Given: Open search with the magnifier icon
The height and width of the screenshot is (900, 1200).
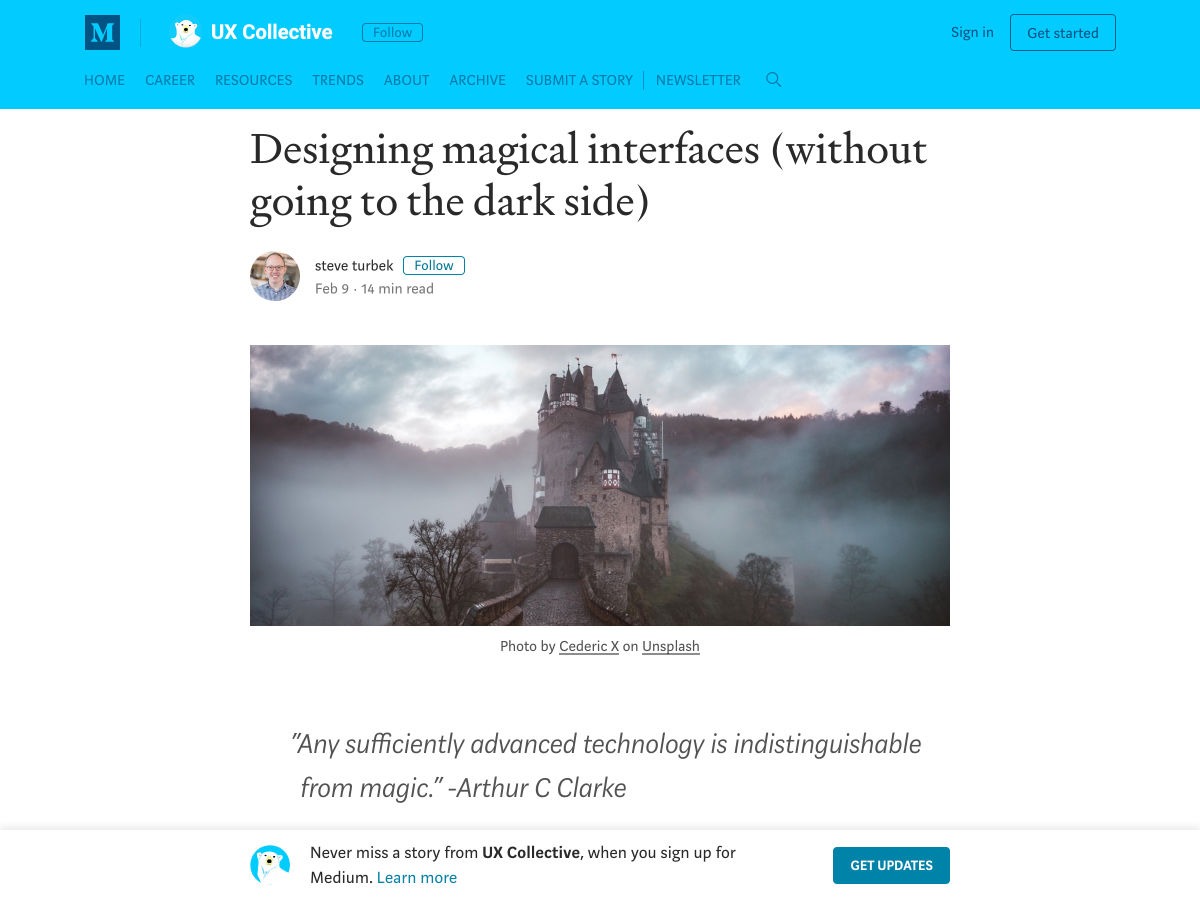Looking at the screenshot, I should click(x=773, y=80).
